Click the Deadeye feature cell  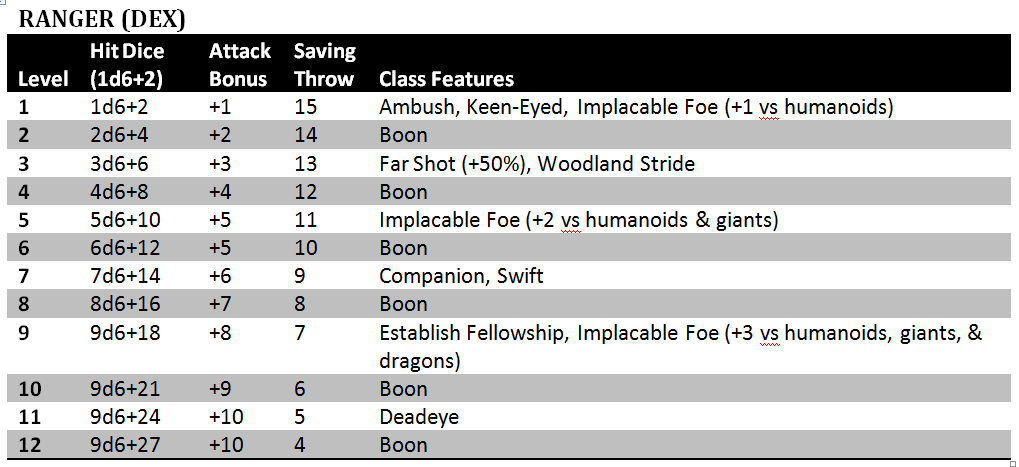click(419, 417)
